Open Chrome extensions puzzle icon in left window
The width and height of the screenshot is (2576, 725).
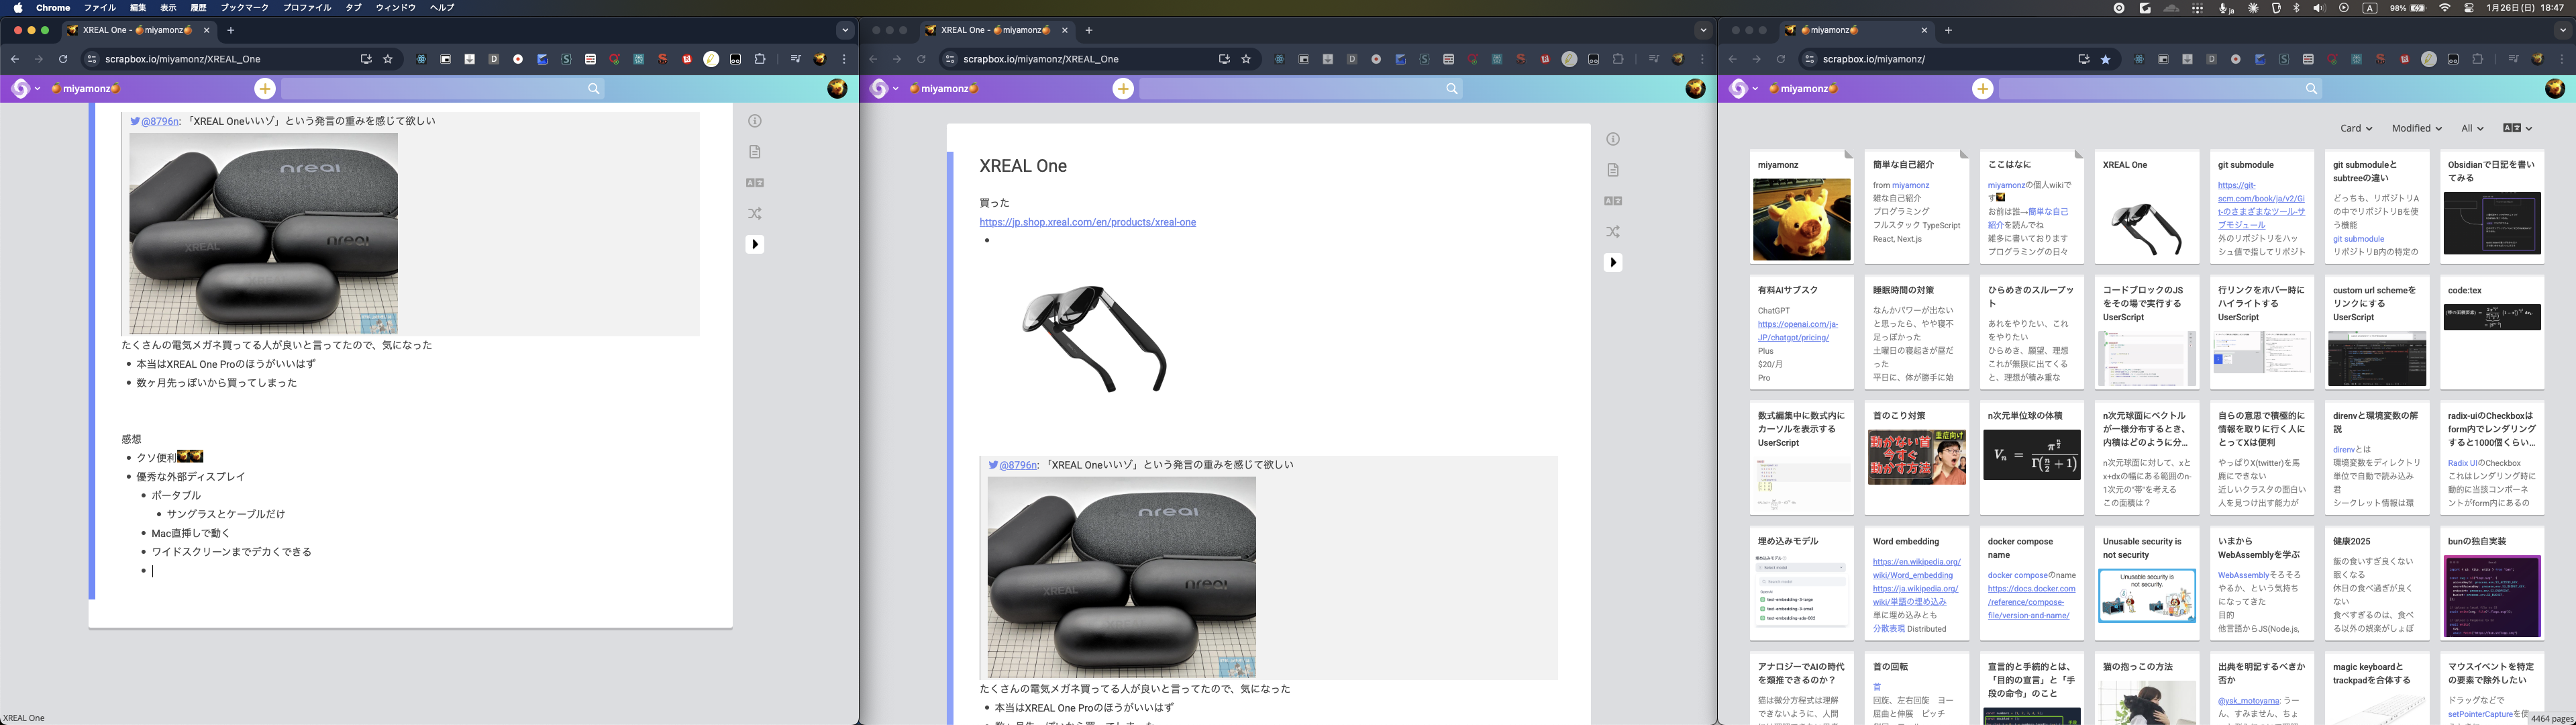760,59
